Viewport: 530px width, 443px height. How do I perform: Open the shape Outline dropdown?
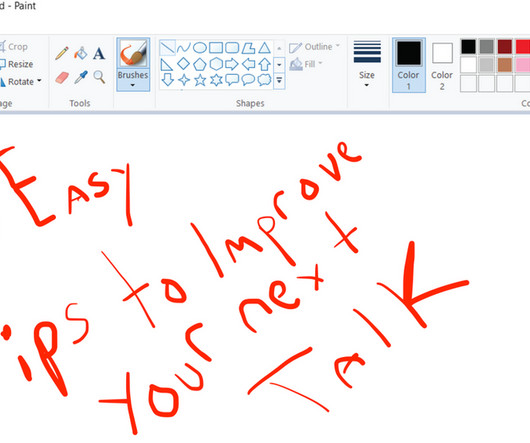coord(314,47)
